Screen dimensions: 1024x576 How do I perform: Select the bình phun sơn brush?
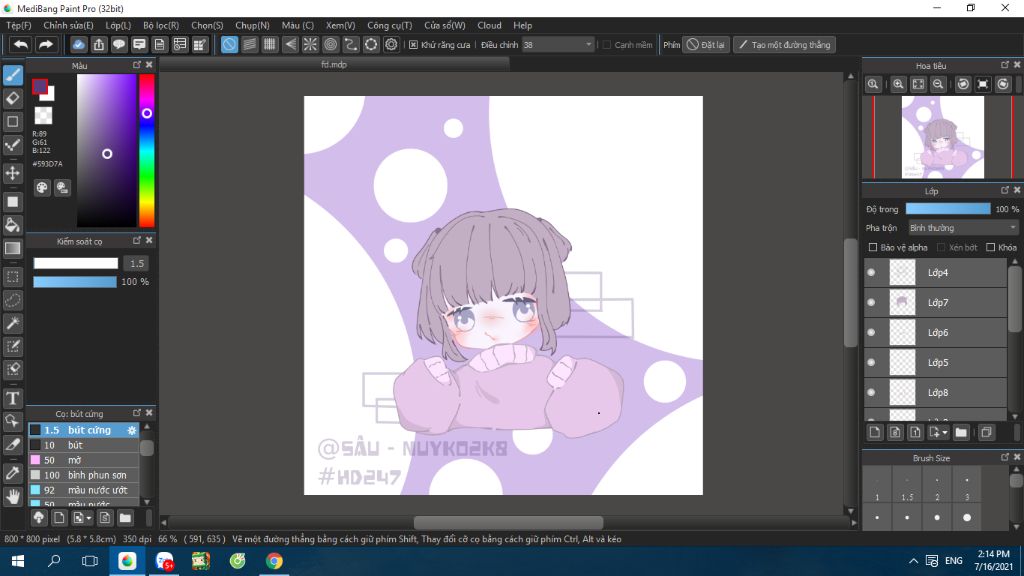84,475
